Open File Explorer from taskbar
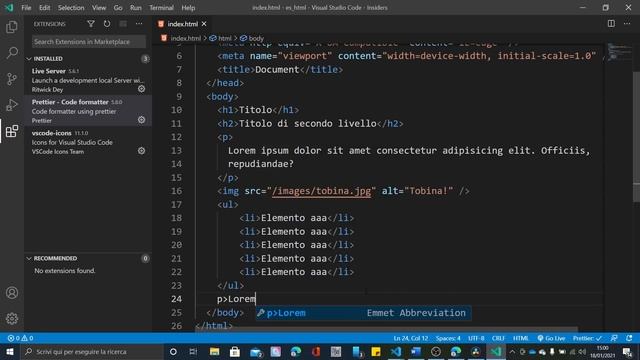Screen dimensions: 640x360 [214, 351]
